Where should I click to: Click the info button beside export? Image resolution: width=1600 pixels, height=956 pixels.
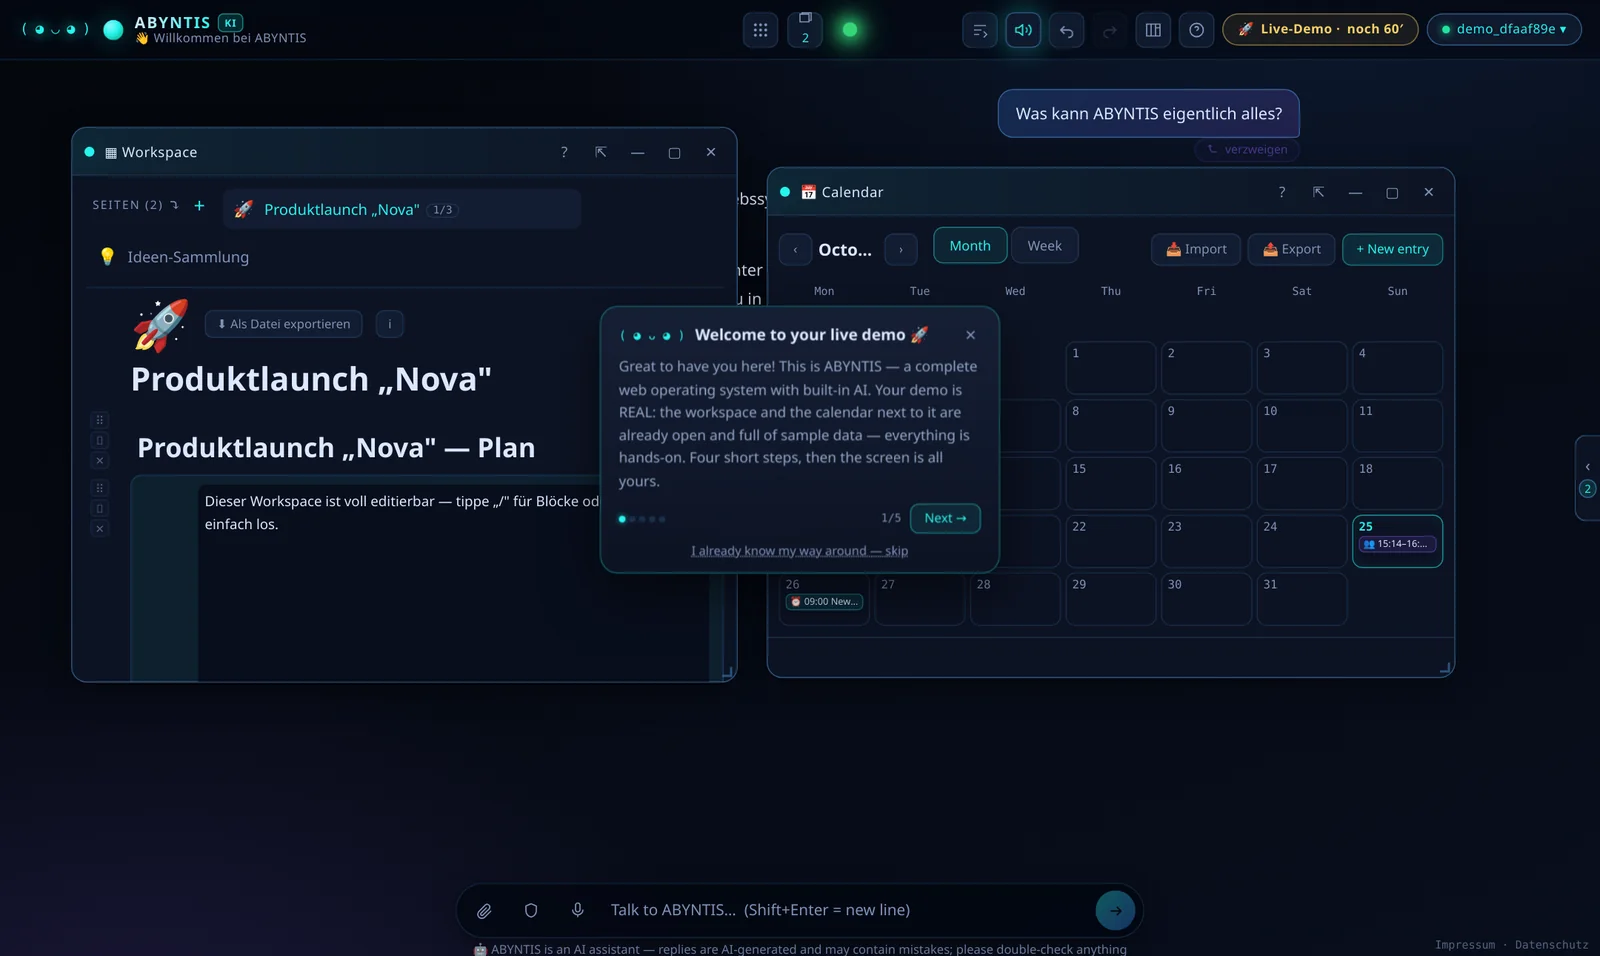pyautogui.click(x=390, y=324)
